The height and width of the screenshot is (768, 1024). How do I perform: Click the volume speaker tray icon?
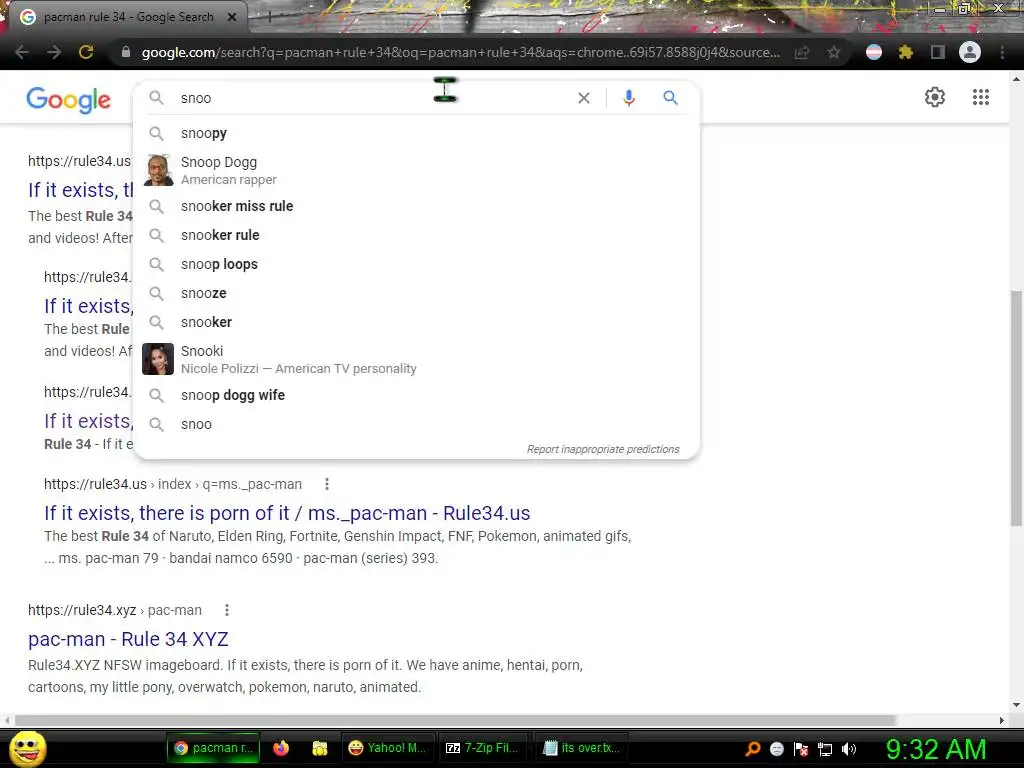(x=849, y=749)
